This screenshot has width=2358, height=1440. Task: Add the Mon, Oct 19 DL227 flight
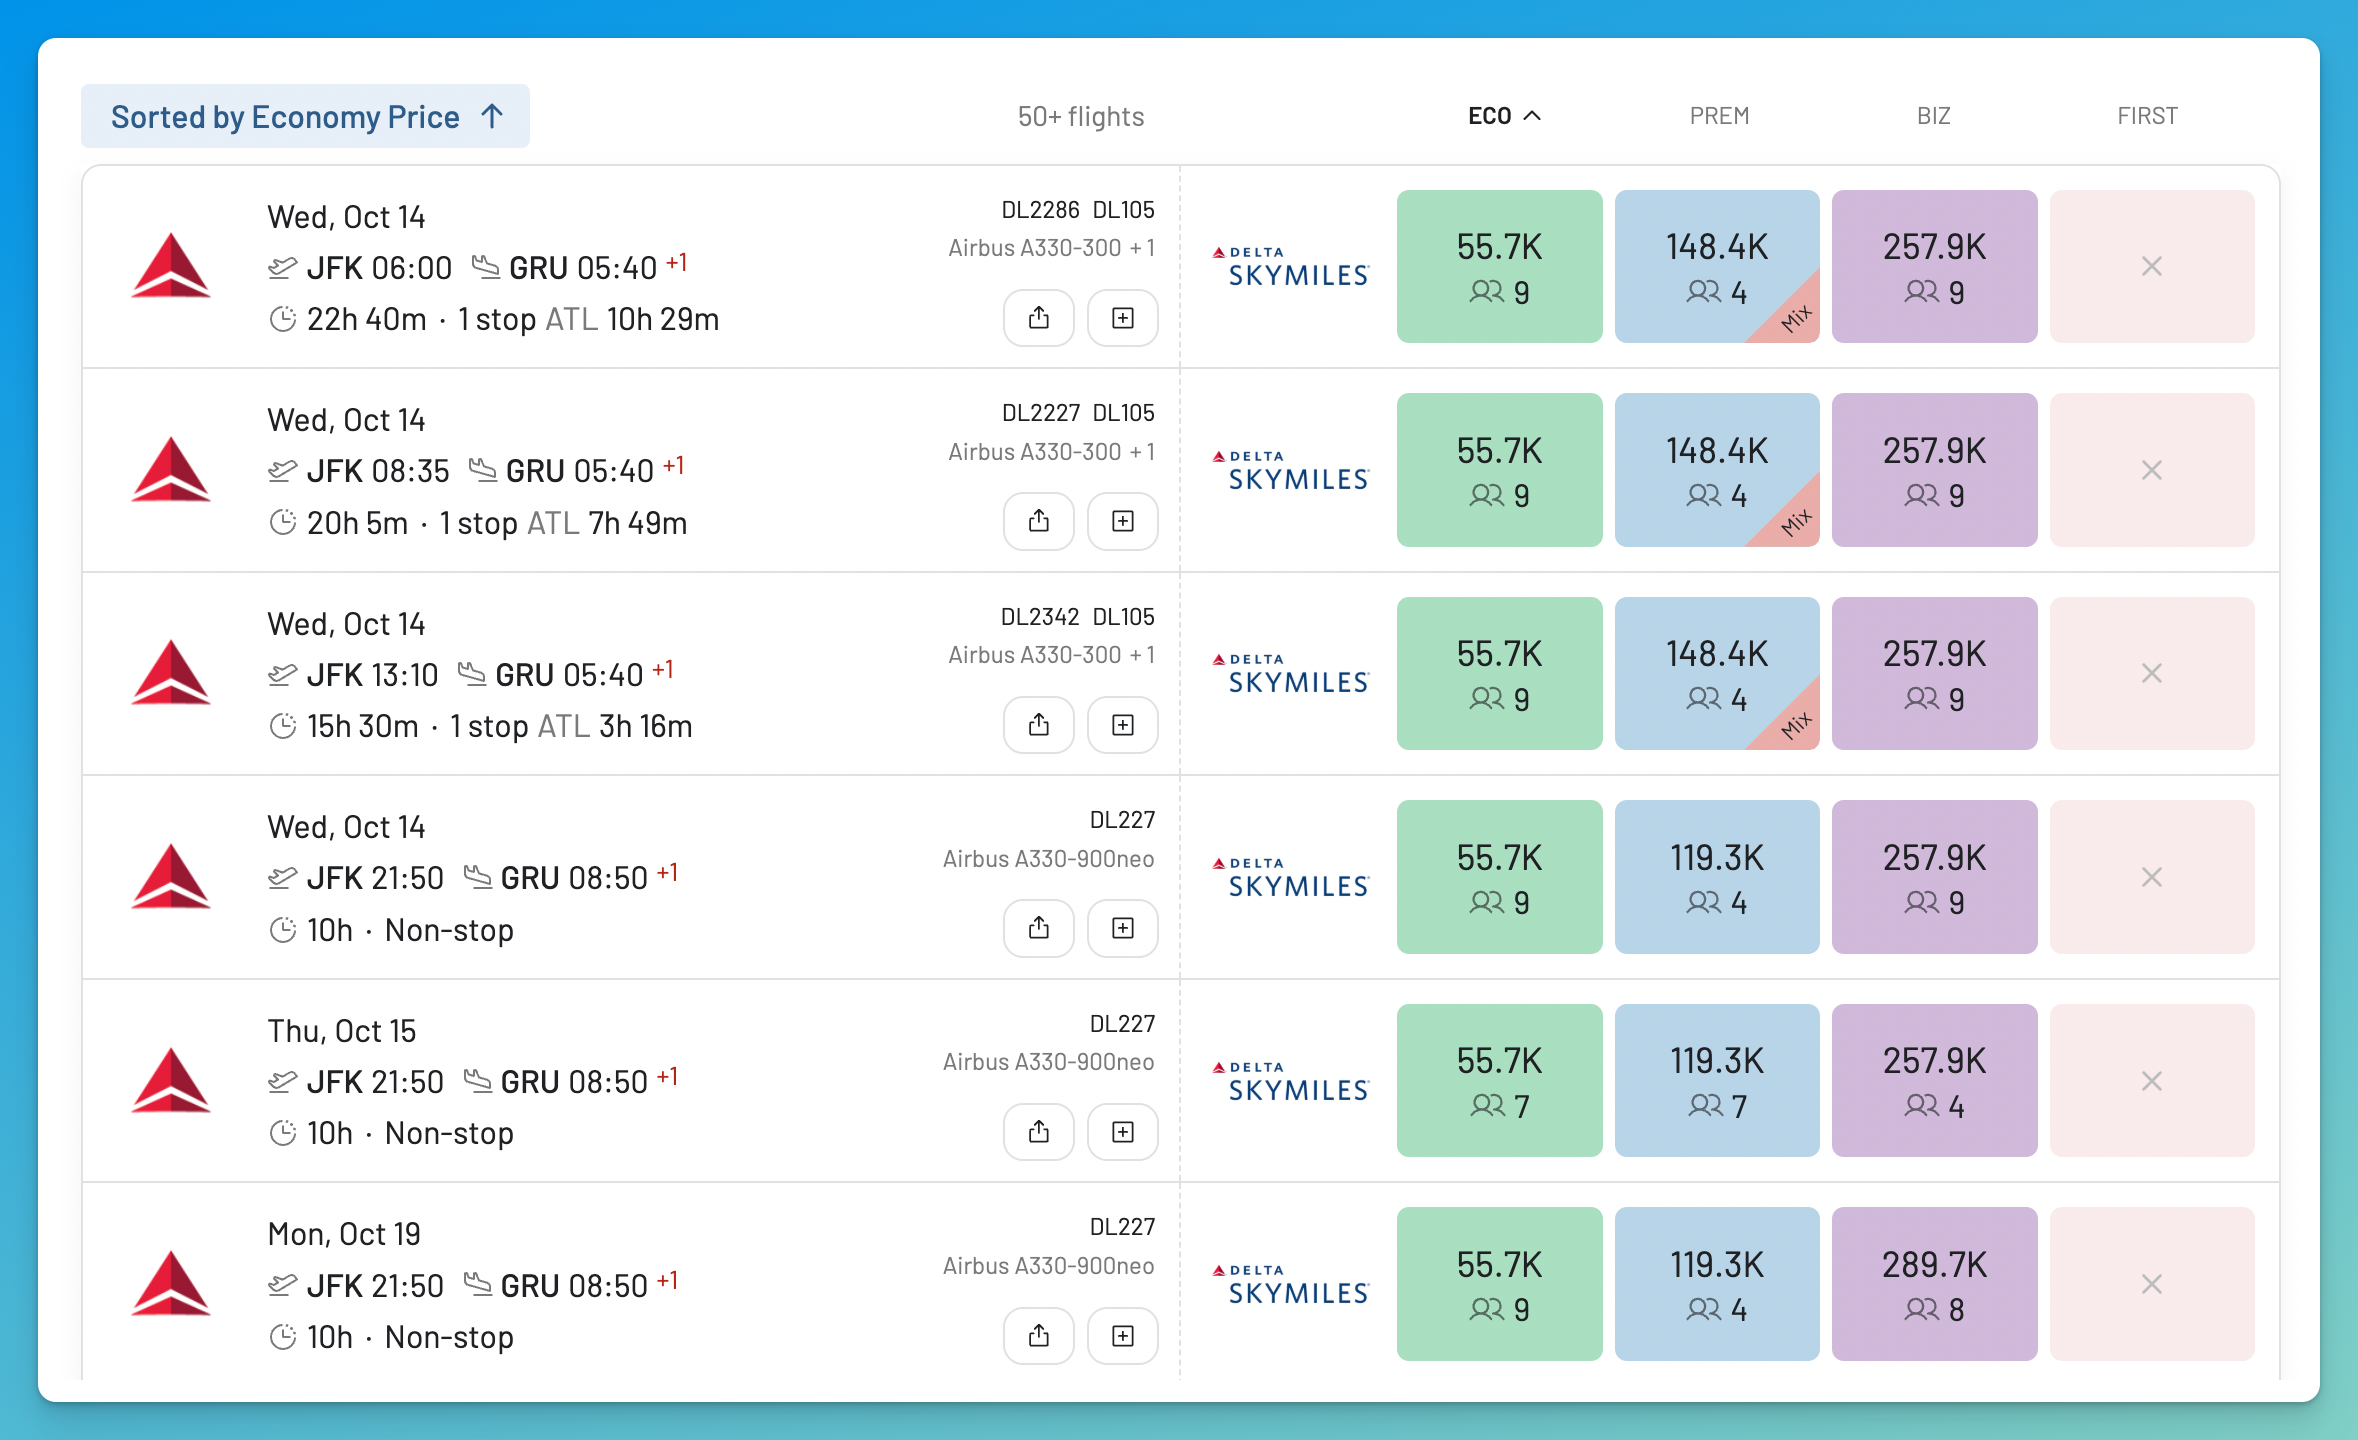tap(1123, 1336)
